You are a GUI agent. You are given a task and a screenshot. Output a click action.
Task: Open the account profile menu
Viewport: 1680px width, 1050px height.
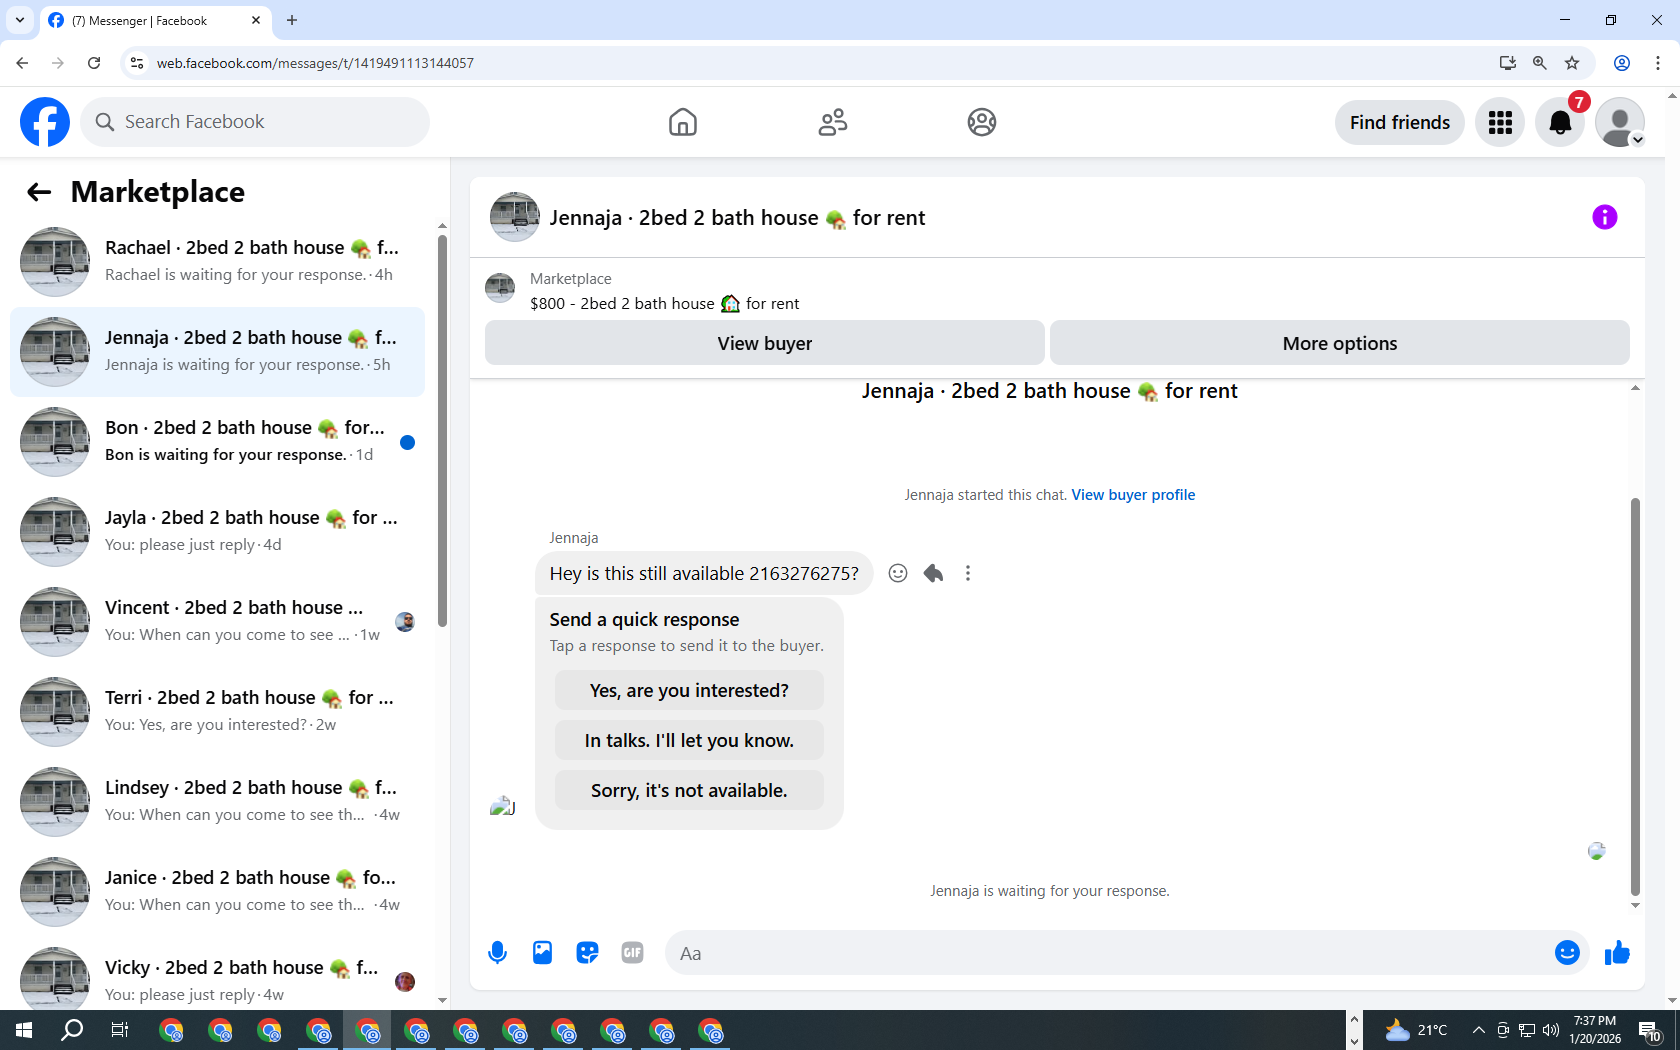(1620, 122)
